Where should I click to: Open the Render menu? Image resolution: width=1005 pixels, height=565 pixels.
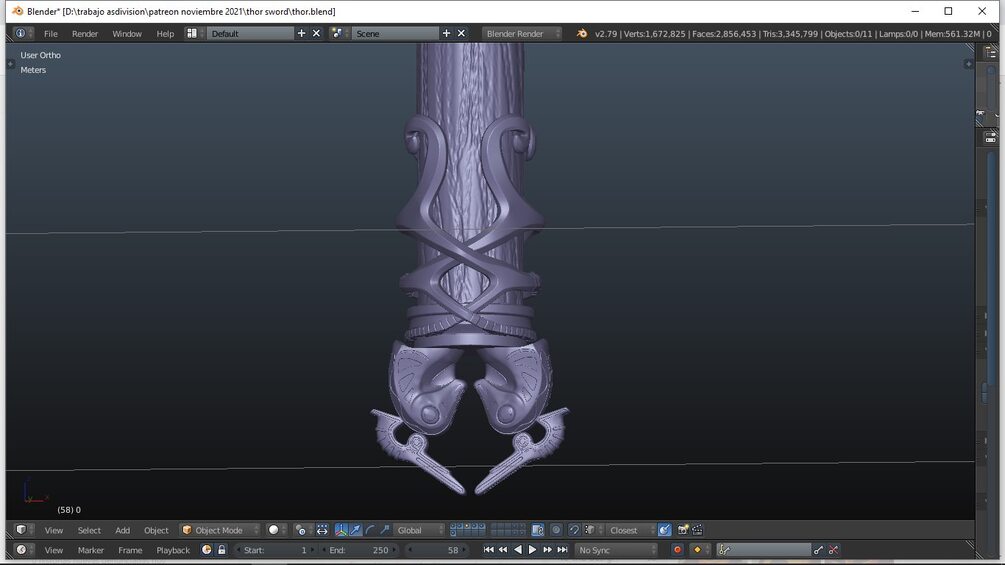click(x=85, y=34)
